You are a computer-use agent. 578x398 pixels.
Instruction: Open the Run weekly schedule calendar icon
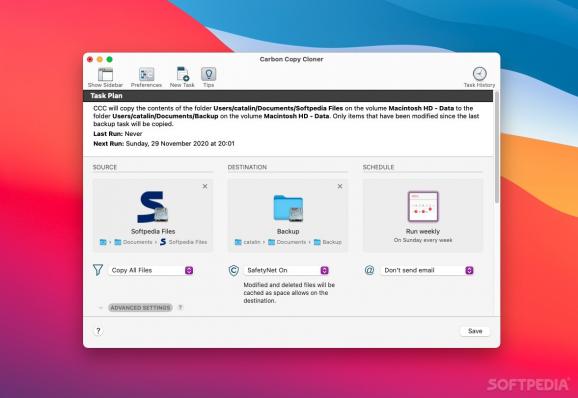pos(423,206)
